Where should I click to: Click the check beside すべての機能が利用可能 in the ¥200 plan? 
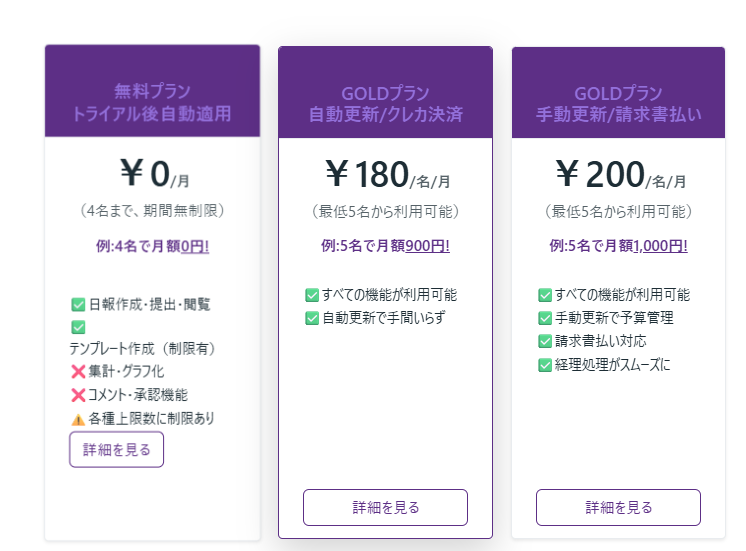pos(545,295)
